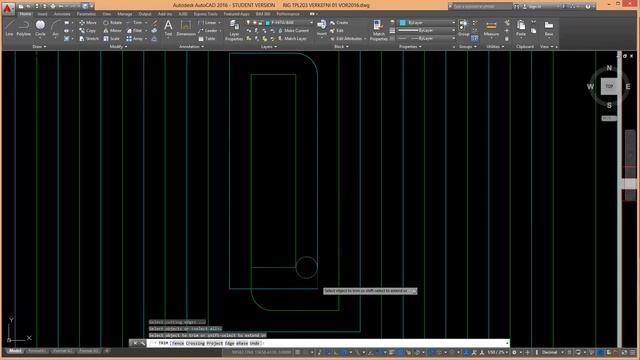Click Edit Attributes in Block panel
The height and width of the screenshot is (360, 640).
[346, 38]
